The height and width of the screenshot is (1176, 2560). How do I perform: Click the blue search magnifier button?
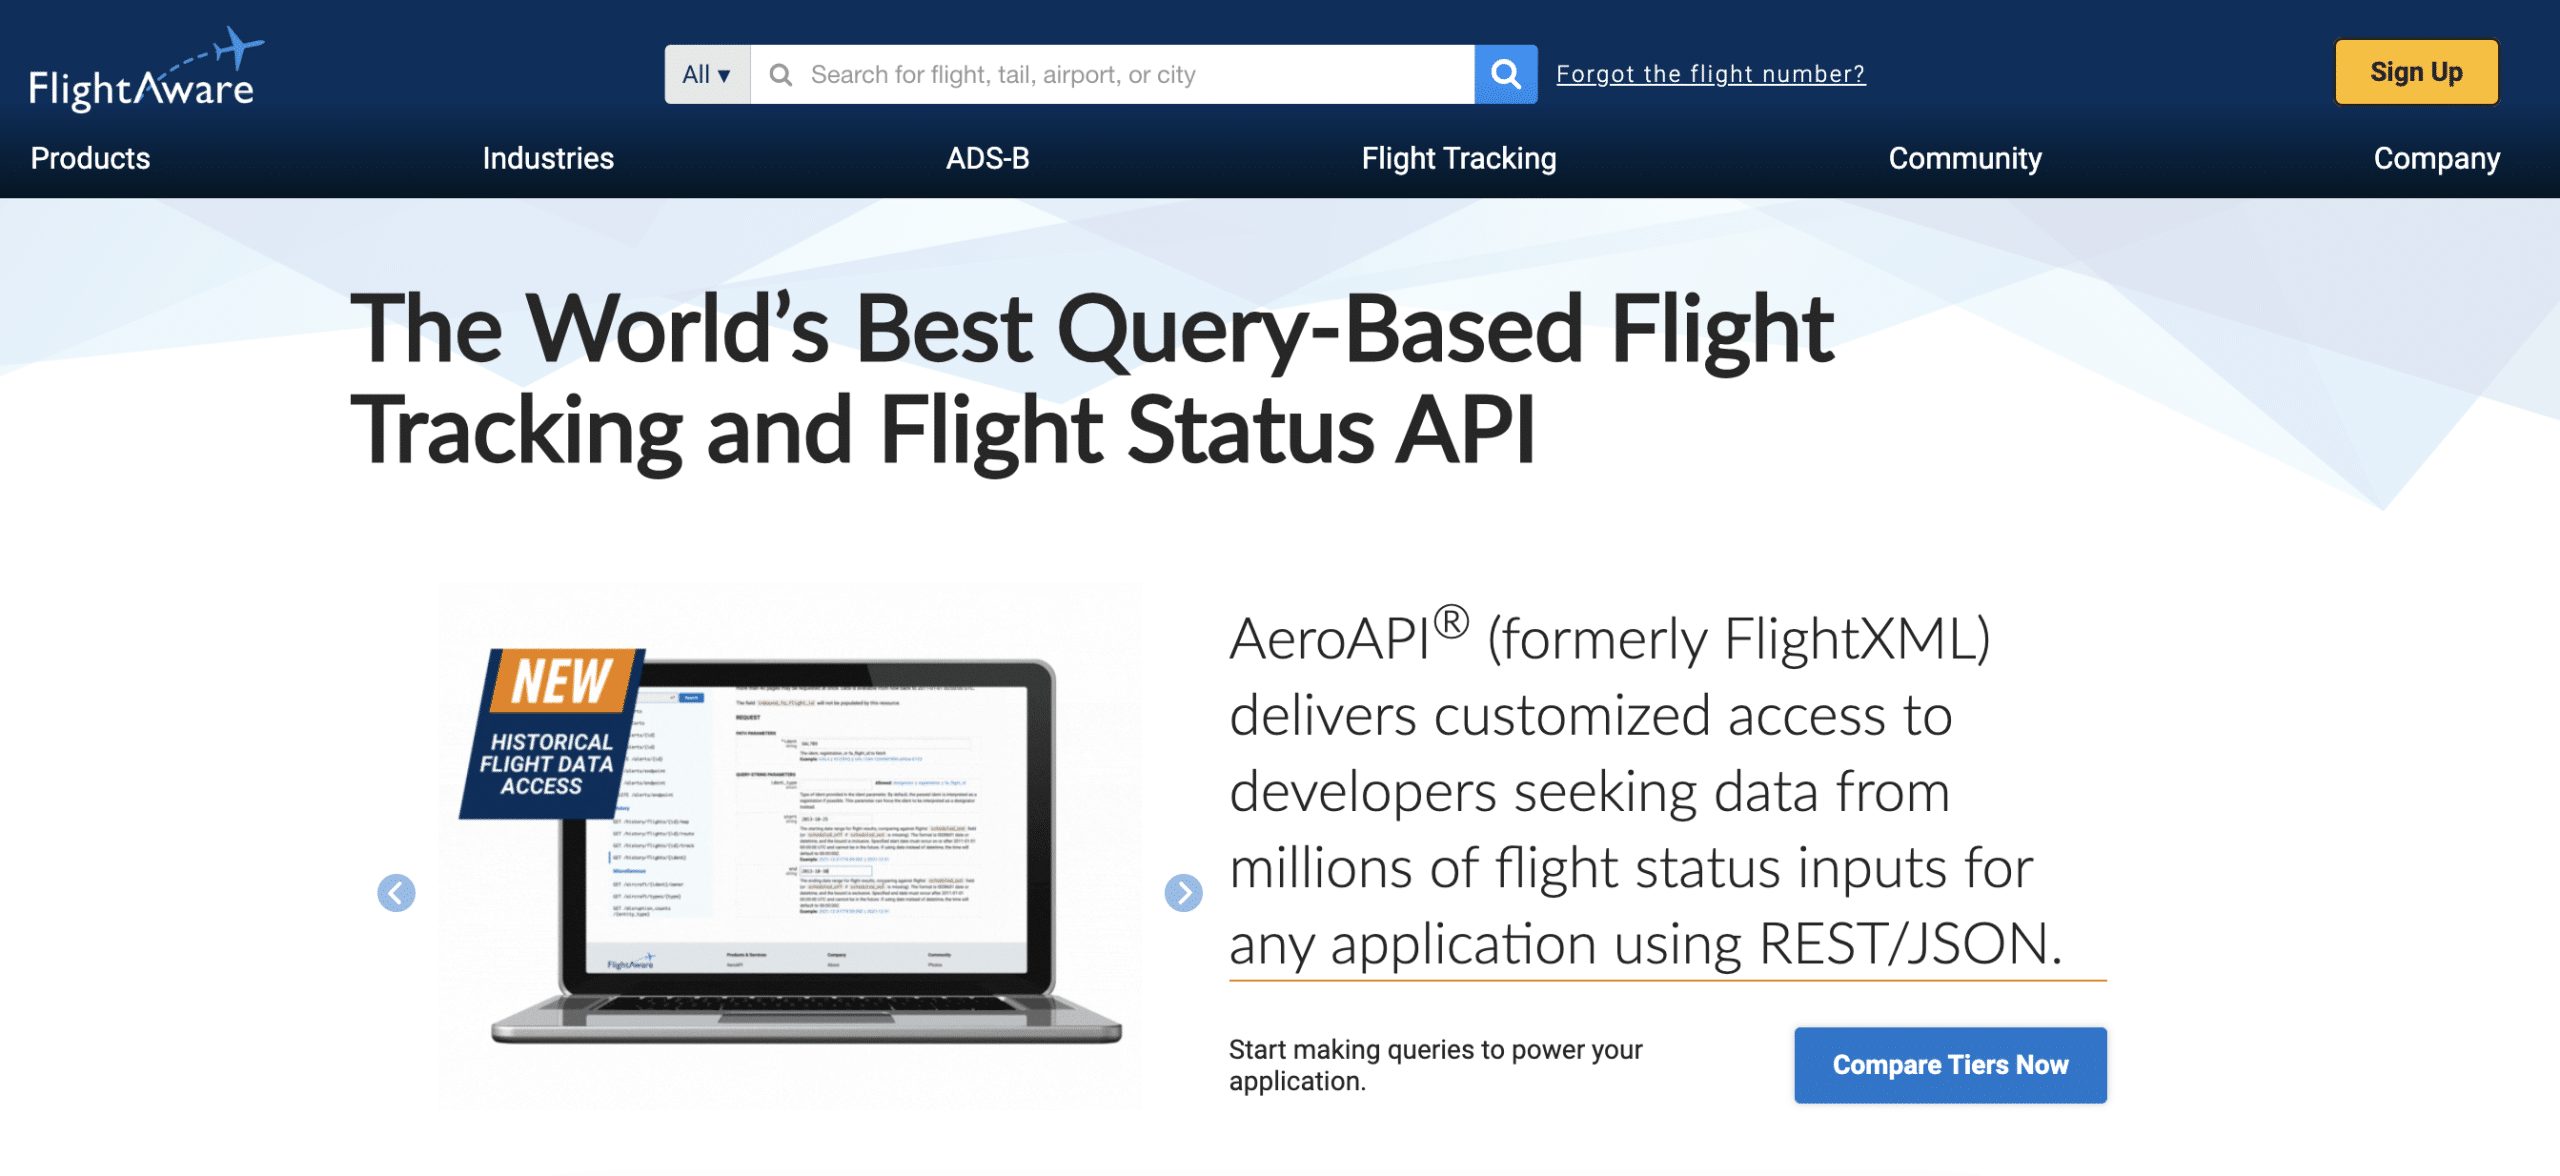[1505, 74]
